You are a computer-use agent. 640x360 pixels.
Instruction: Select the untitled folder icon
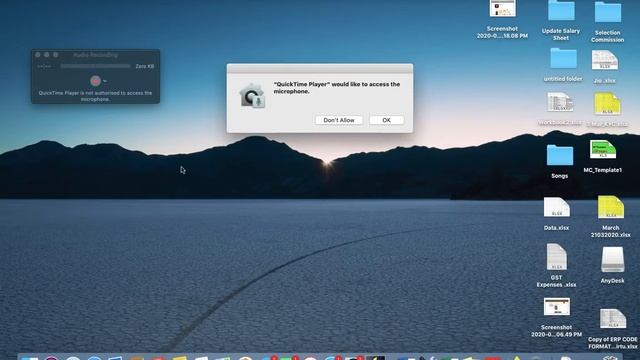click(563, 58)
